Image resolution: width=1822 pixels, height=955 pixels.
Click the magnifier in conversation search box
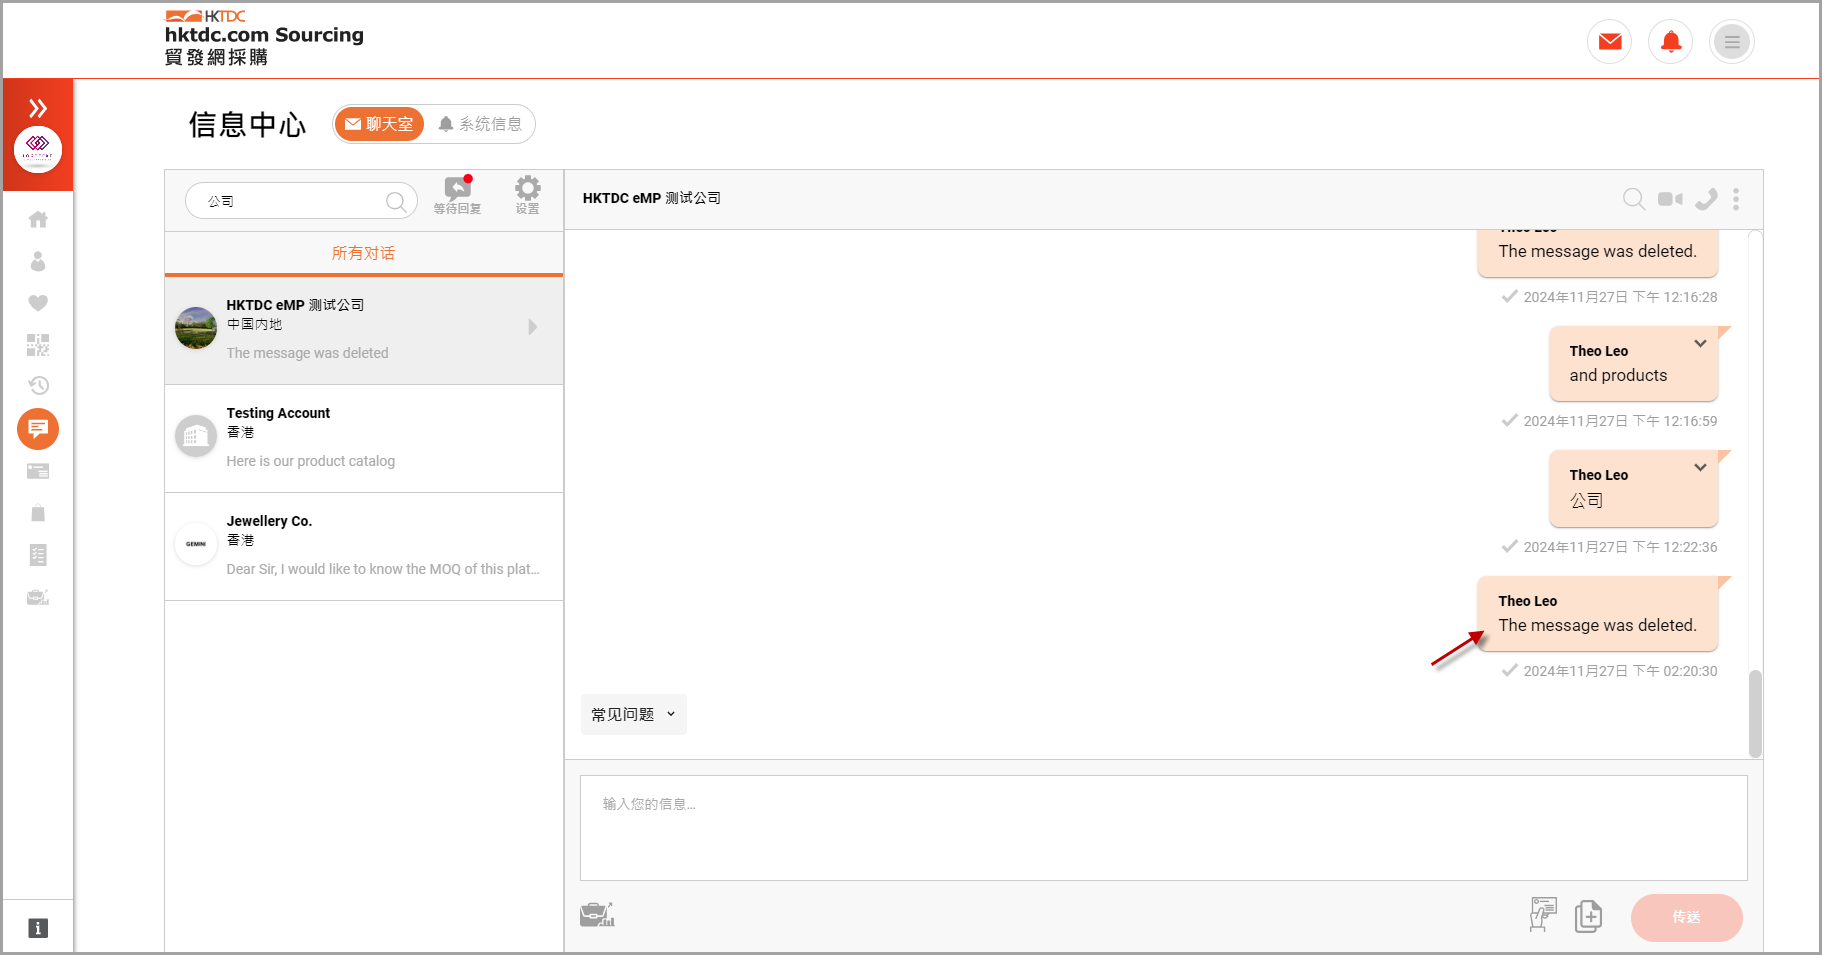click(396, 201)
